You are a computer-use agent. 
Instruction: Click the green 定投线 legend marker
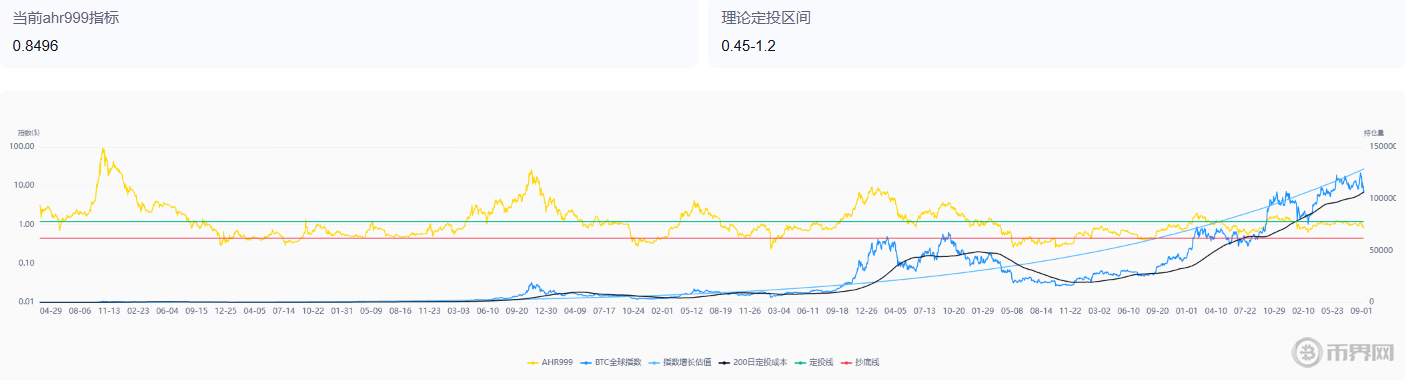pyautogui.click(x=800, y=361)
